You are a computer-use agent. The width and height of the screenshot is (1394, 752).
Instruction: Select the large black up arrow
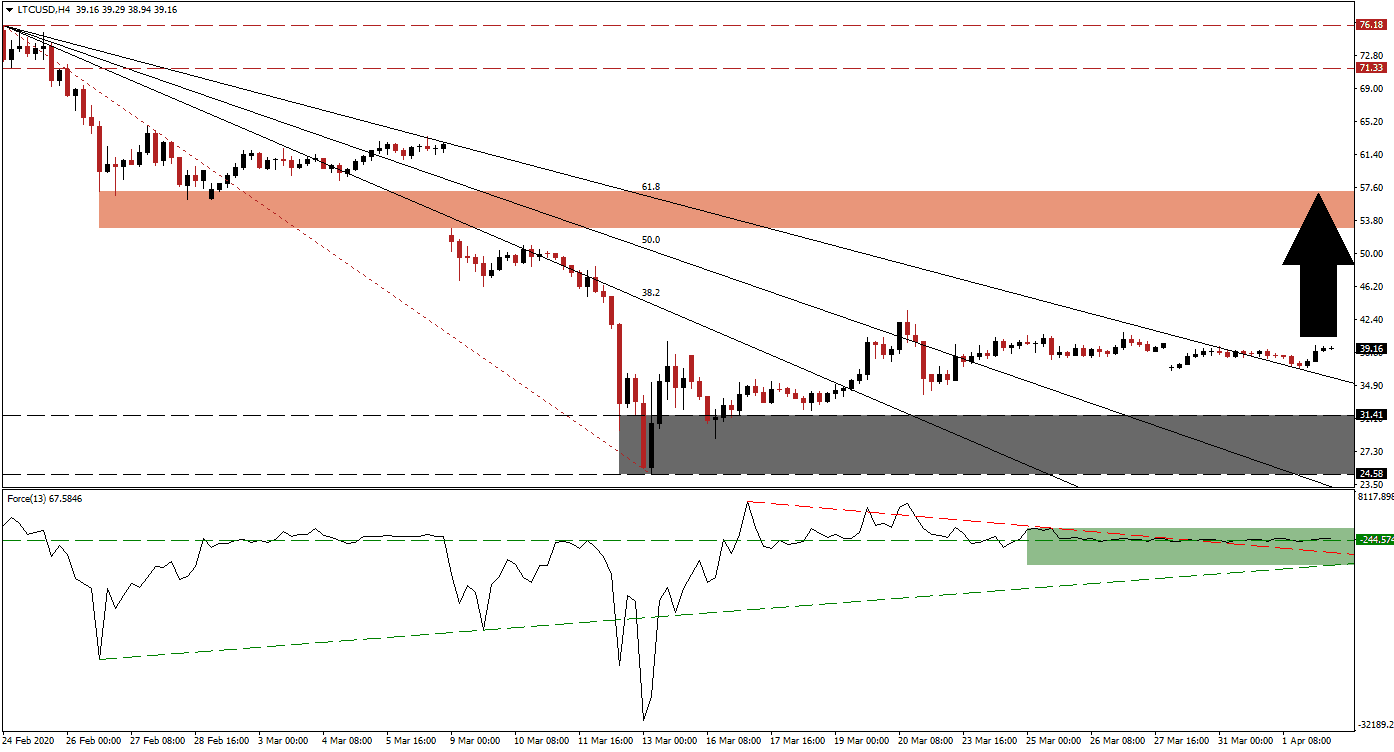click(x=1318, y=264)
